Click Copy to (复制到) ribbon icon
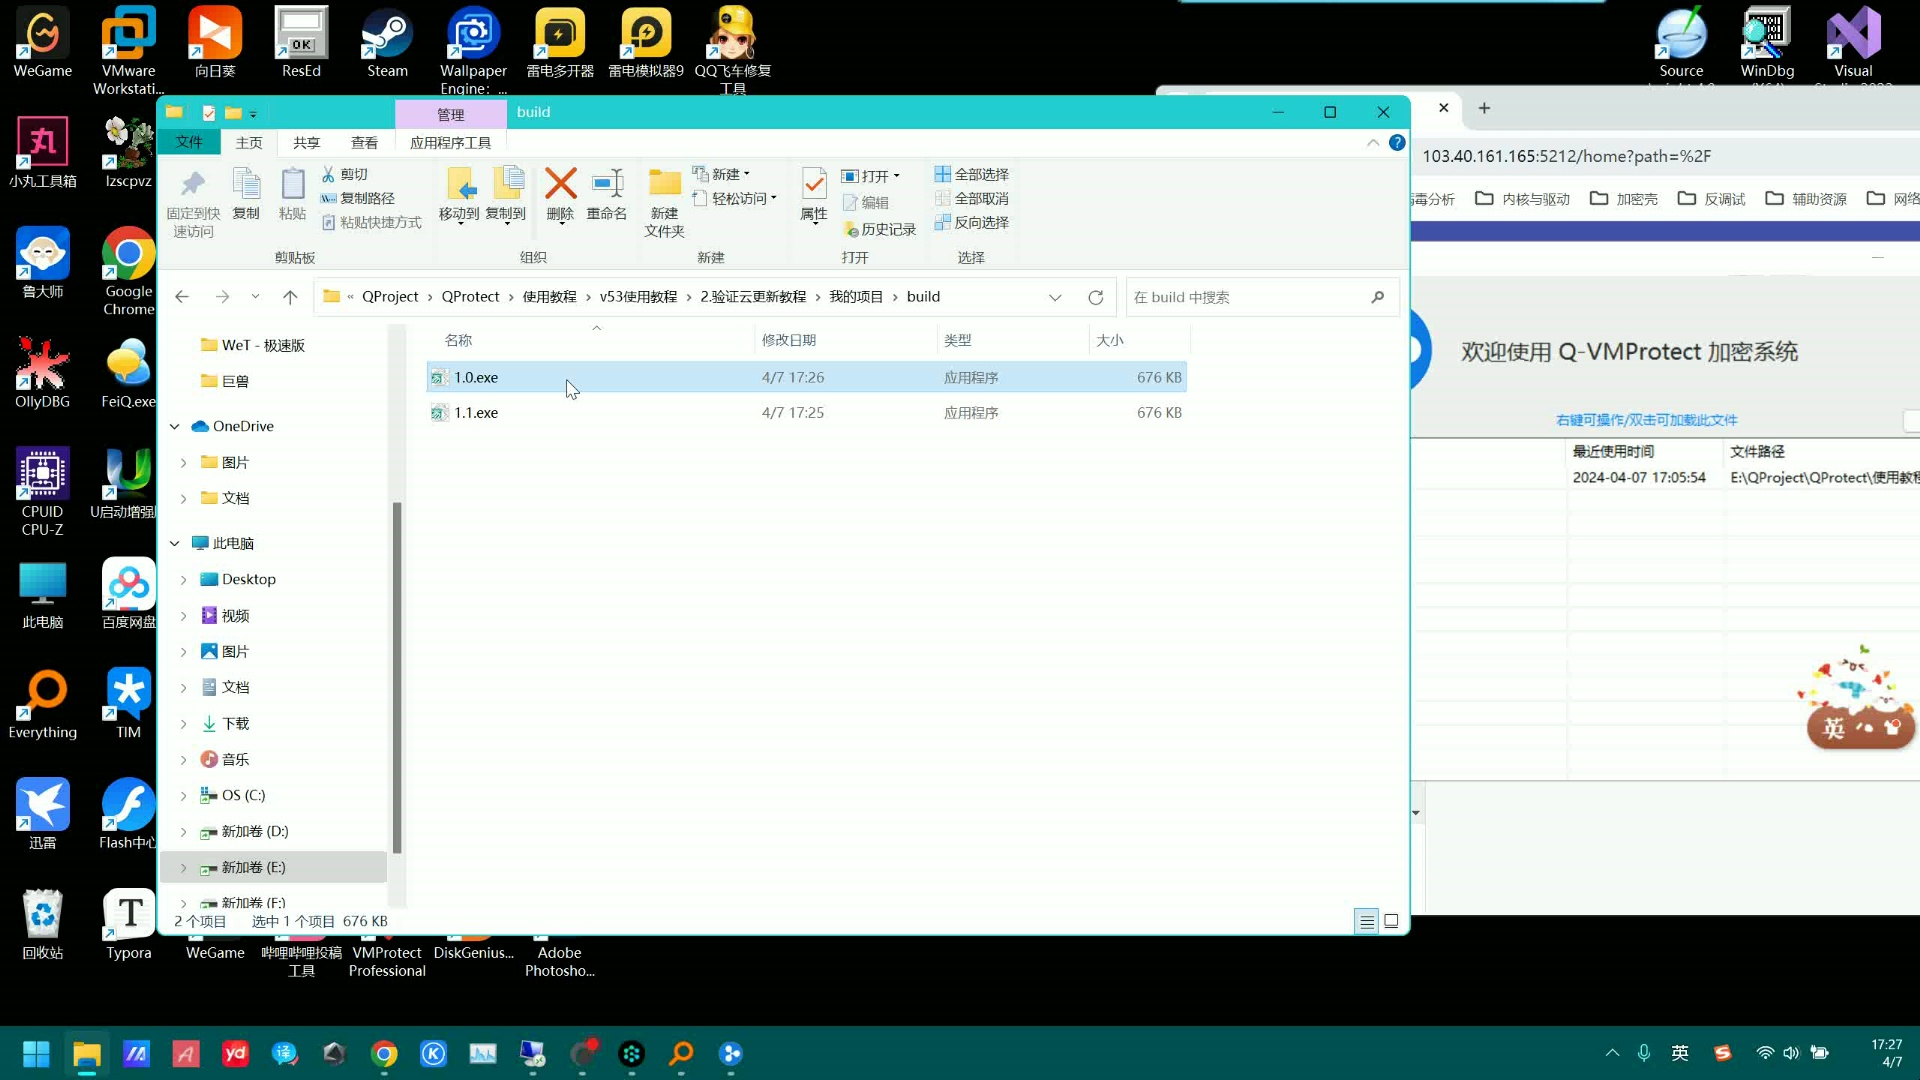Image resolution: width=1920 pixels, height=1080 pixels. point(506,194)
